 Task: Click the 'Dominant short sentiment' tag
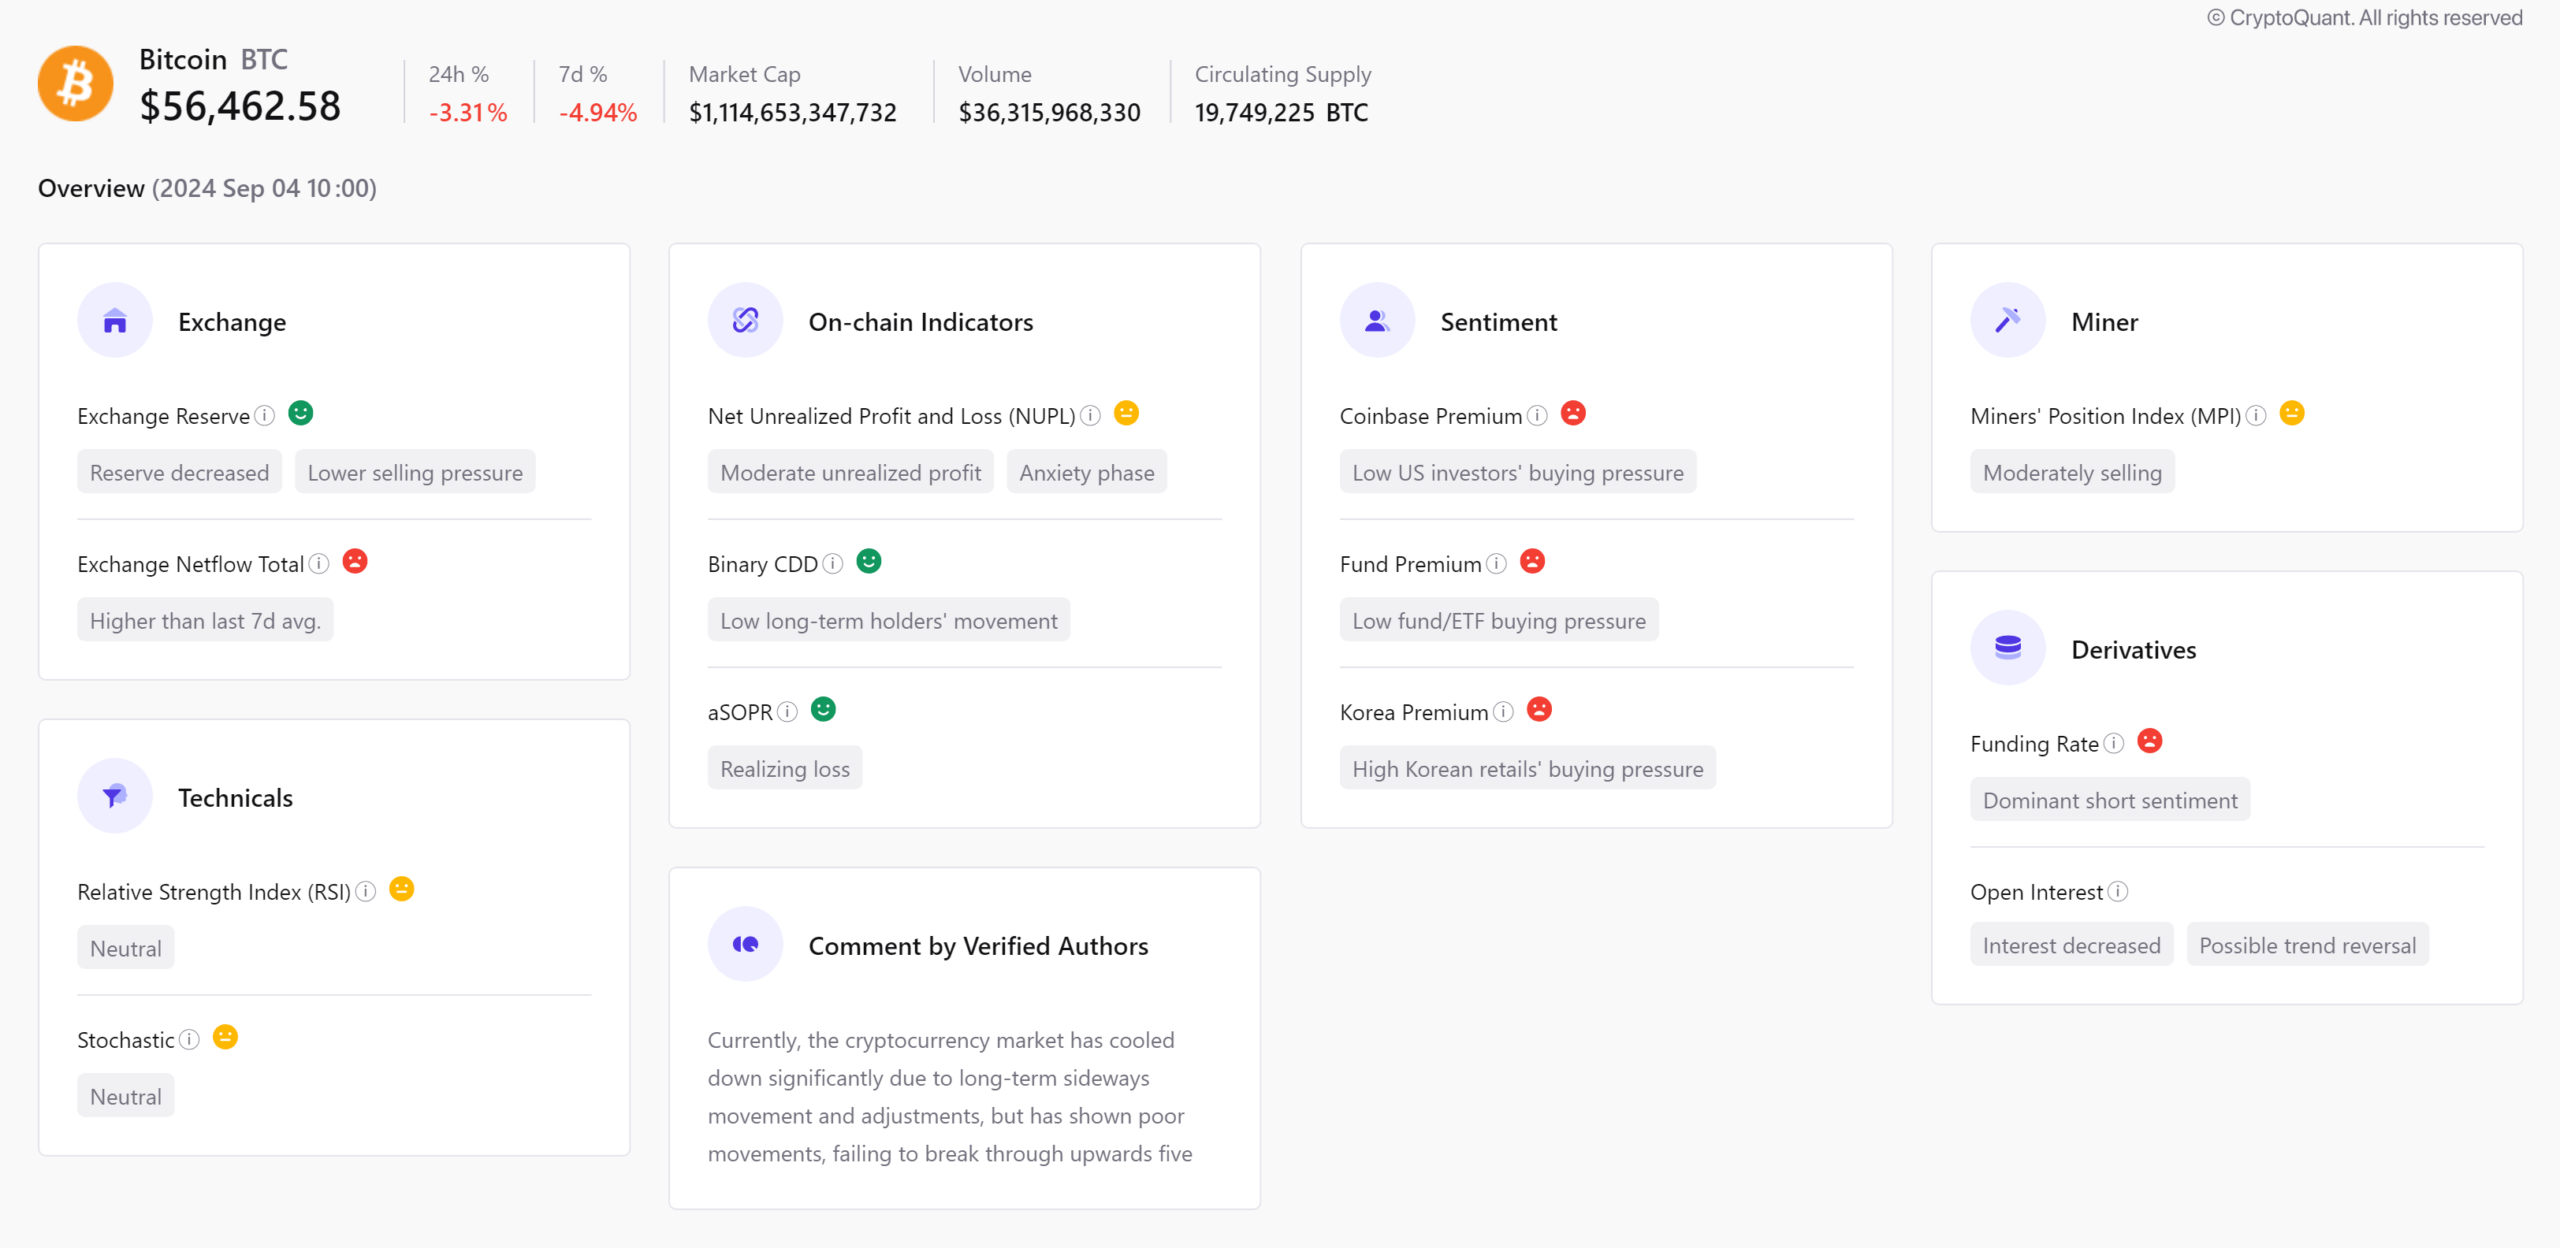pos(2110,800)
